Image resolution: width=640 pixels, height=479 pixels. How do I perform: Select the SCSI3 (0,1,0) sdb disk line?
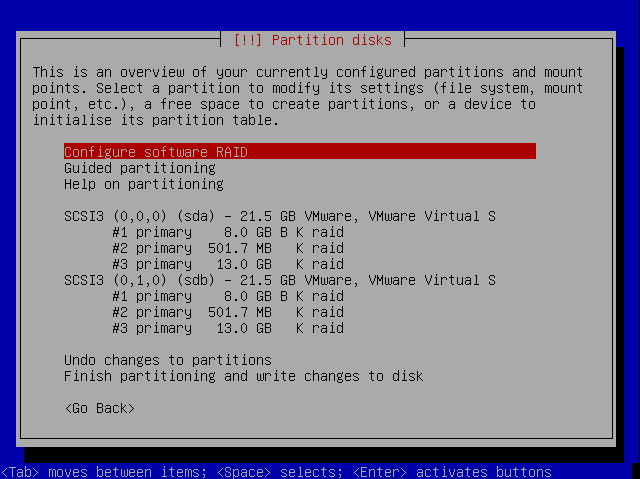coord(280,280)
